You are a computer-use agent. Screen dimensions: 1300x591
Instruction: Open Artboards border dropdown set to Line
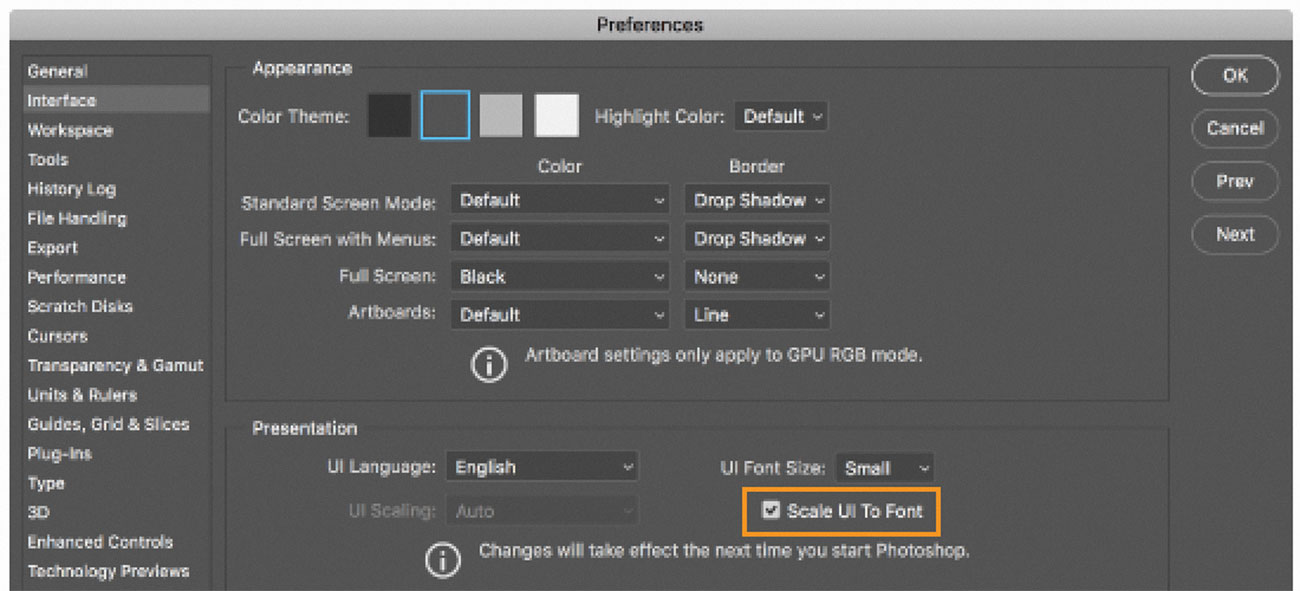757,315
